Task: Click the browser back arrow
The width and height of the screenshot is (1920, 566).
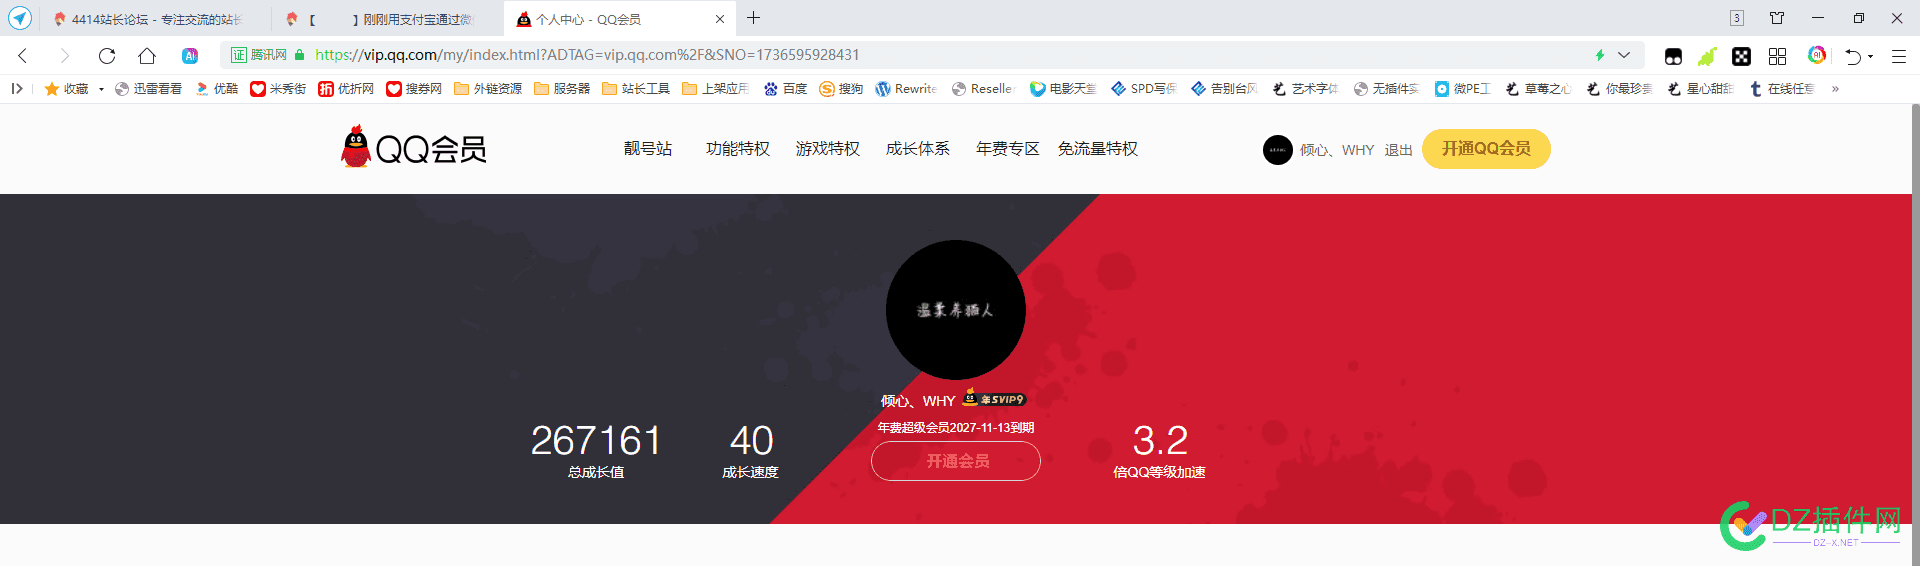Action: point(23,56)
